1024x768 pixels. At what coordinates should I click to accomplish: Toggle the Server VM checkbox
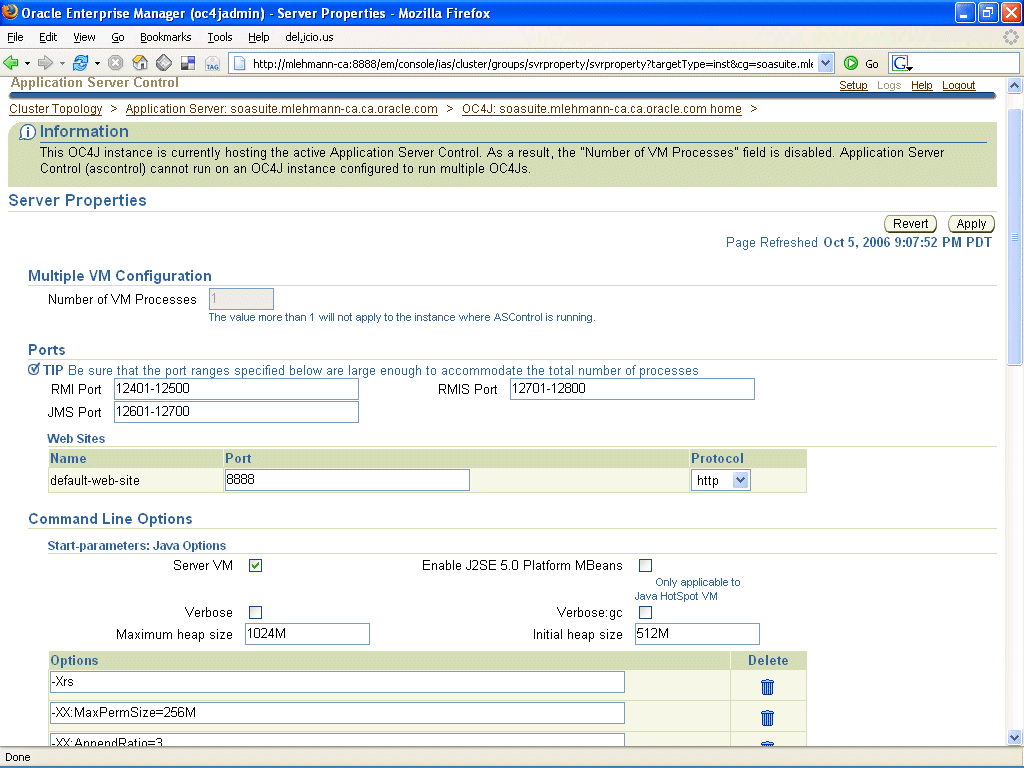click(255, 566)
